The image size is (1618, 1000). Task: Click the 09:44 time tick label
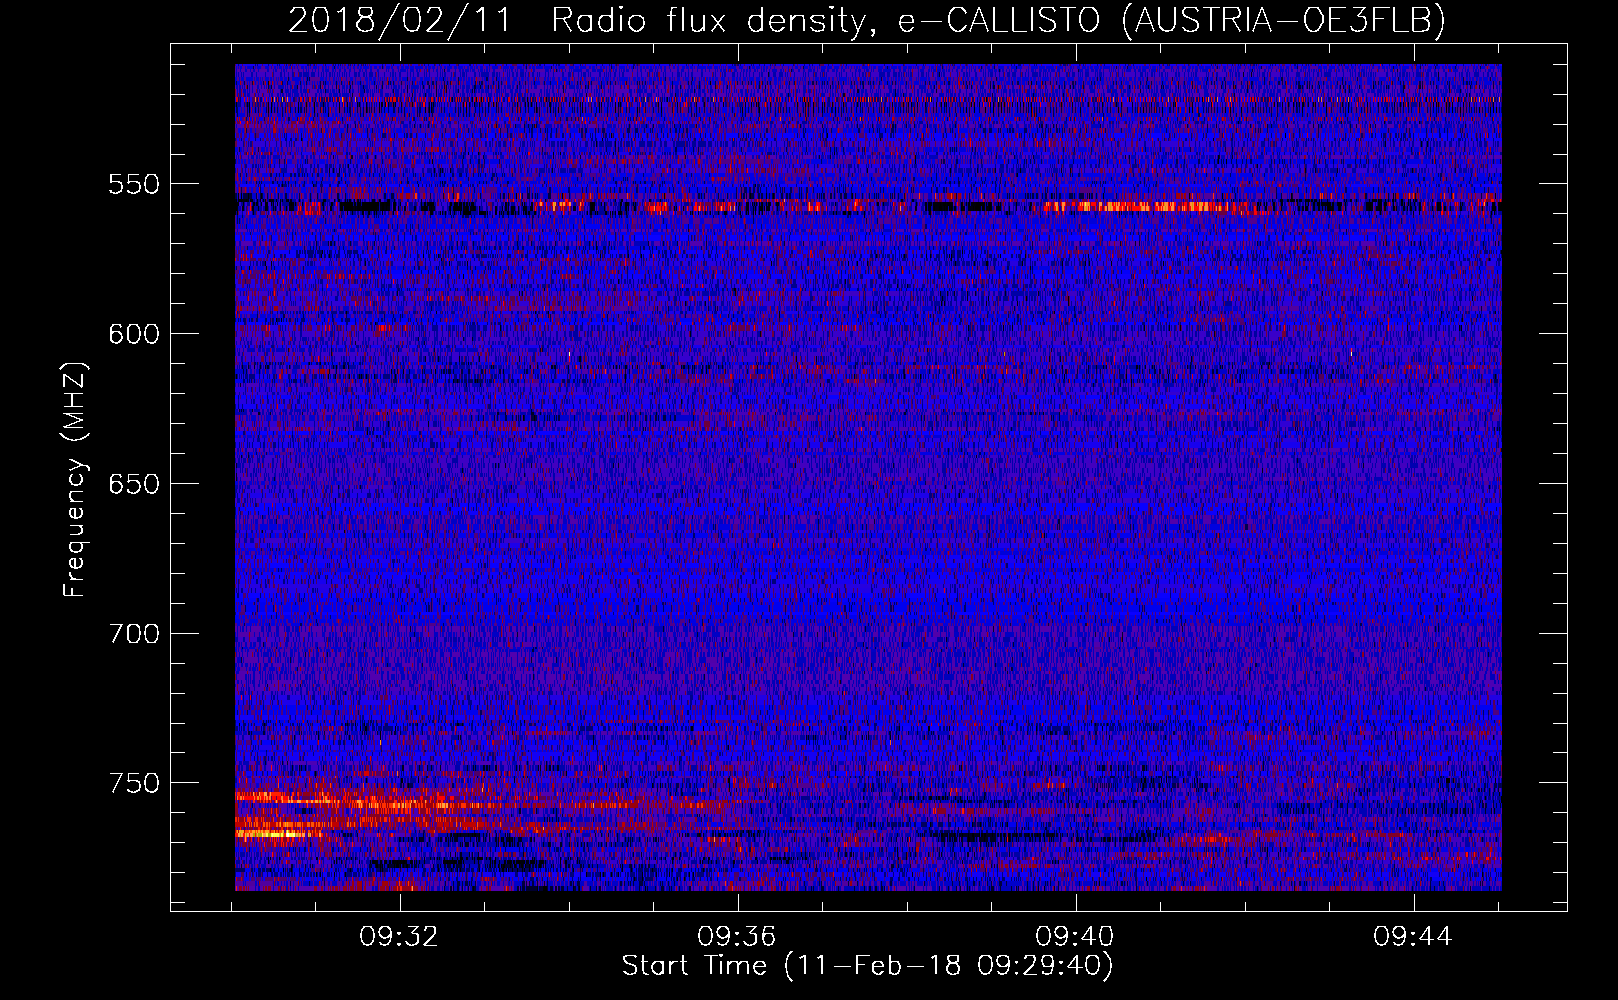click(x=1413, y=937)
